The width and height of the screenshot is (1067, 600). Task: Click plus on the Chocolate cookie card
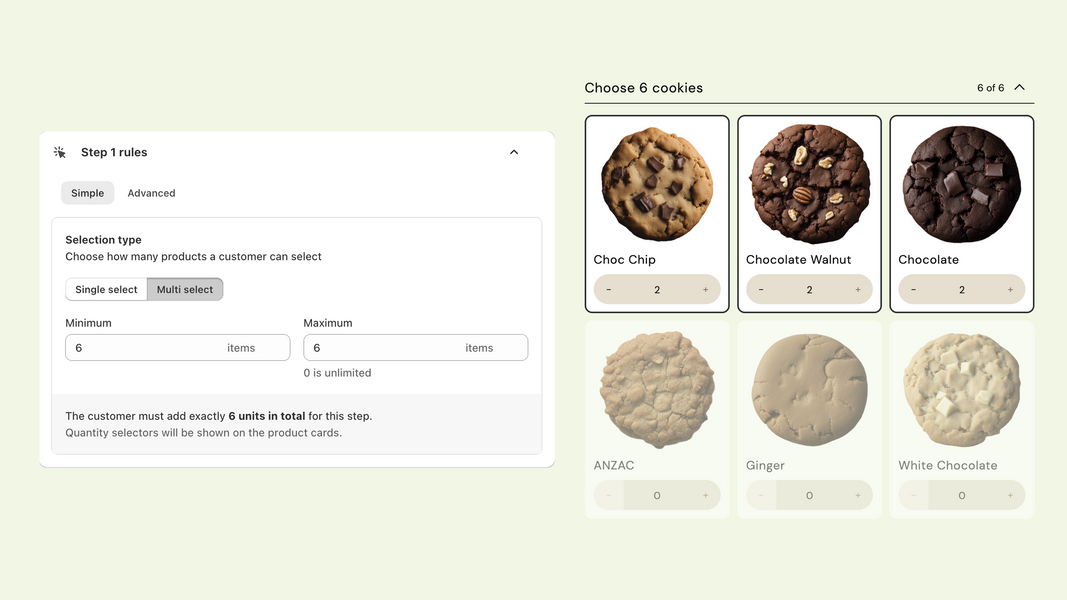click(x=1011, y=290)
